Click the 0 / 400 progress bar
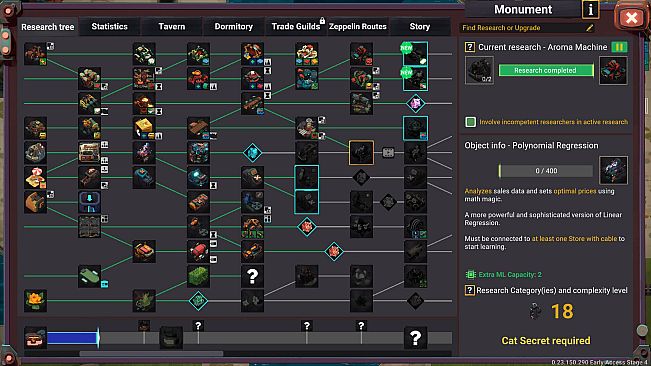The height and width of the screenshot is (366, 651). pos(546,171)
